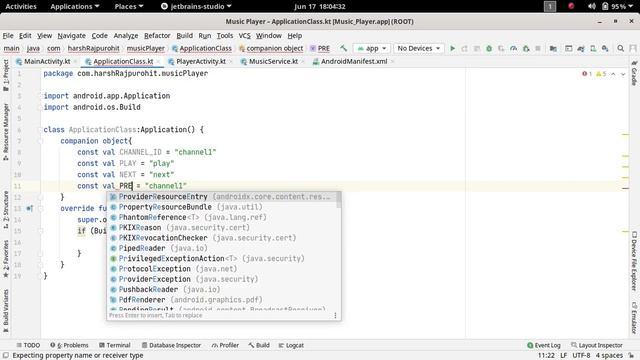Click the override gutter icon on line 13

29,208
